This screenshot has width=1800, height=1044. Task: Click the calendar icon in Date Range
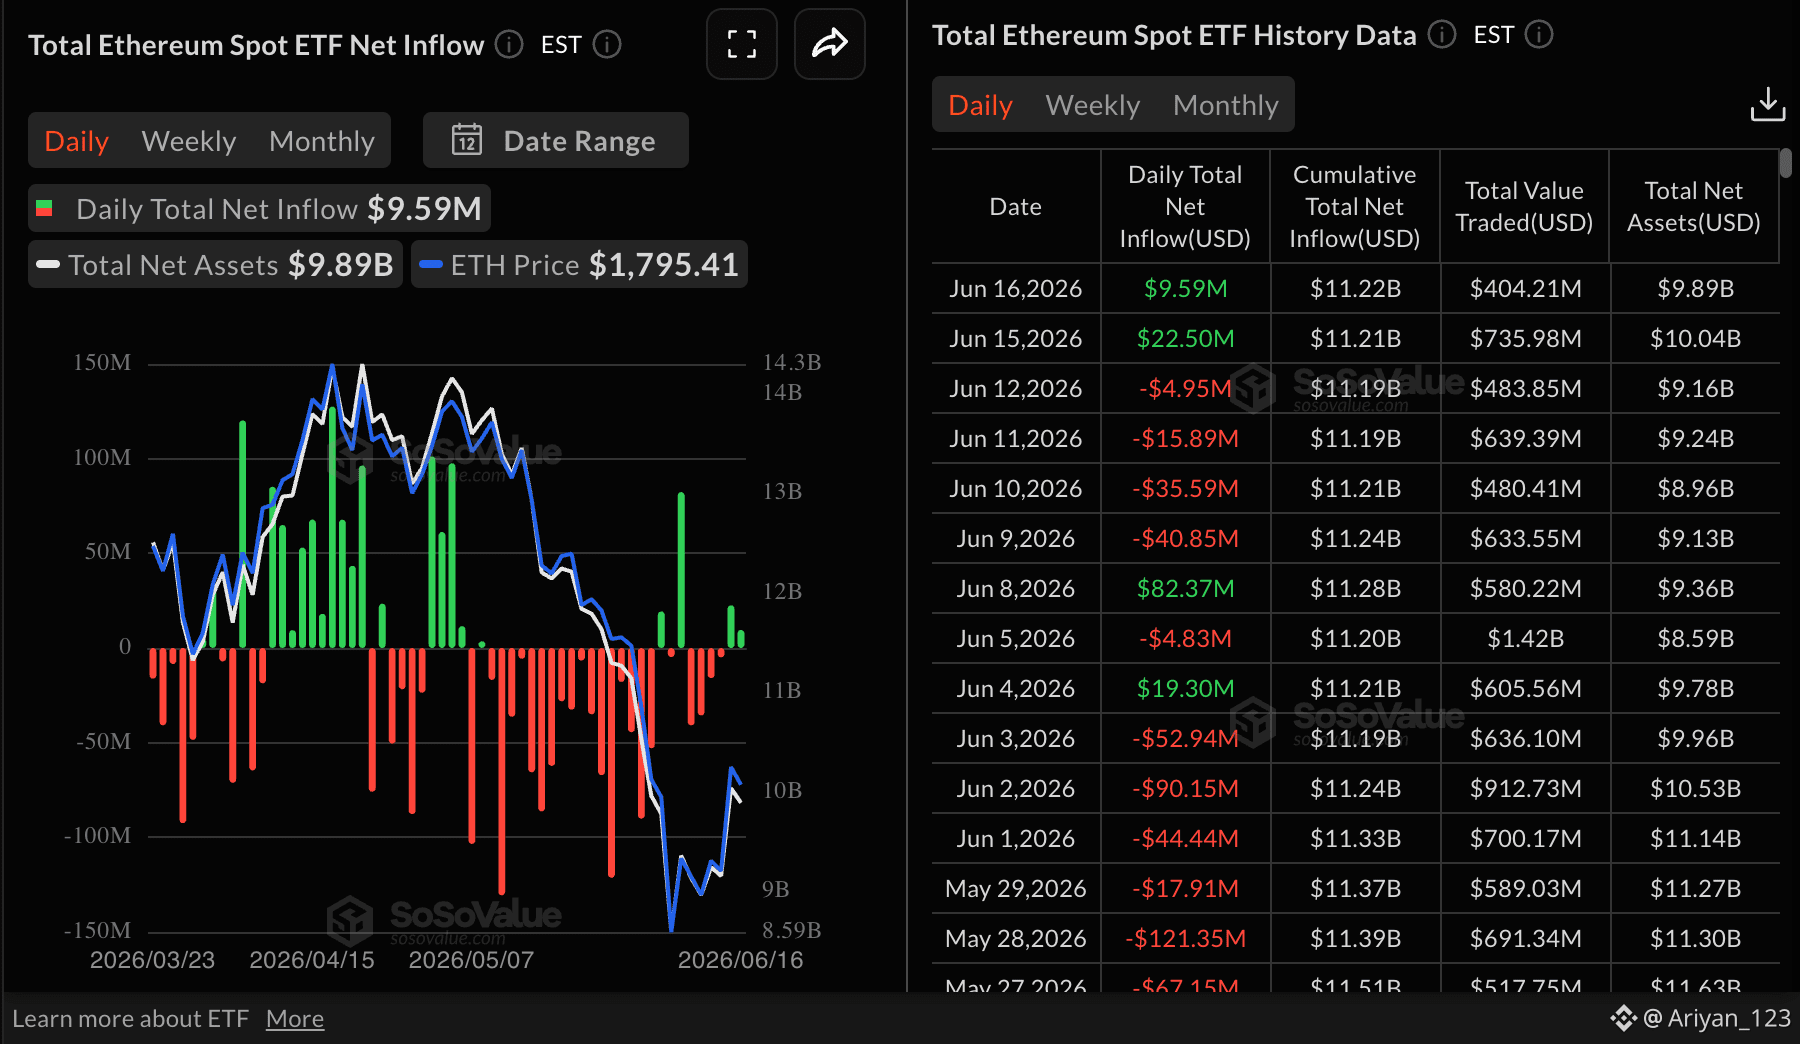467,140
